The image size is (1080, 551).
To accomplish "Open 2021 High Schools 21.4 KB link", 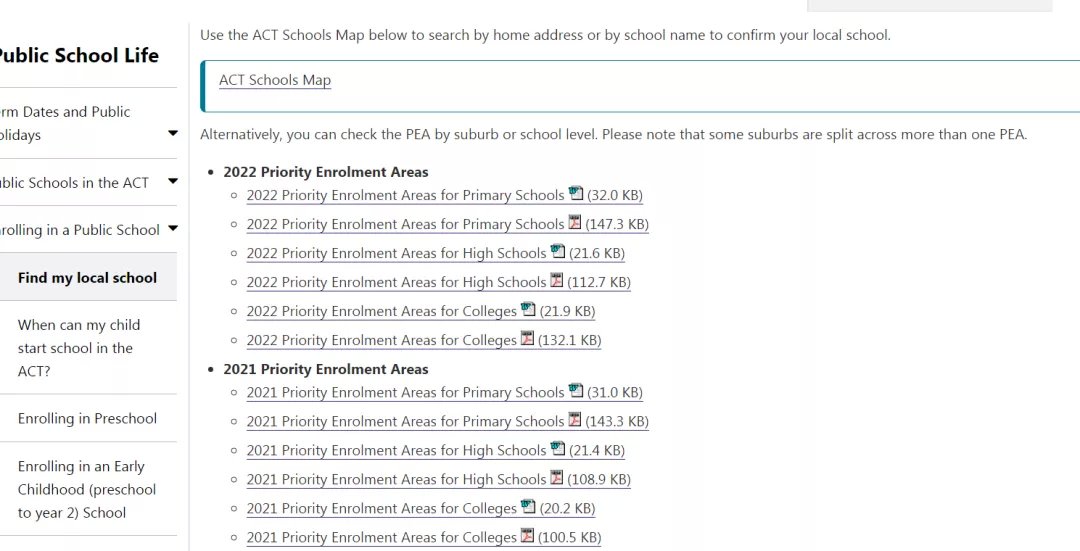I will 435,450.
